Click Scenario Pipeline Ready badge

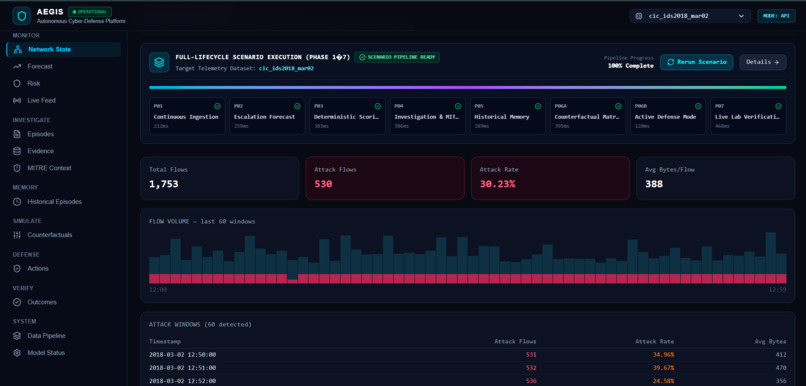[x=397, y=57]
